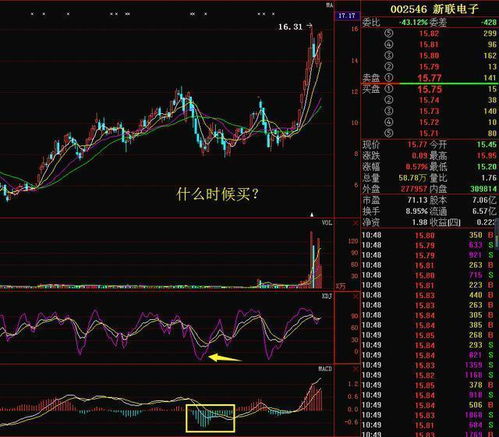Close the KDJ indicator panel

(x=355, y=296)
